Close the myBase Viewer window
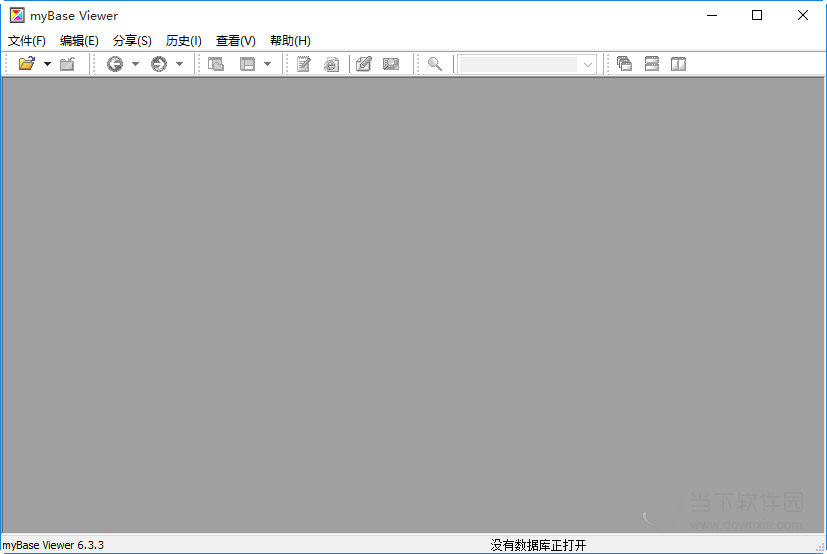 click(803, 15)
